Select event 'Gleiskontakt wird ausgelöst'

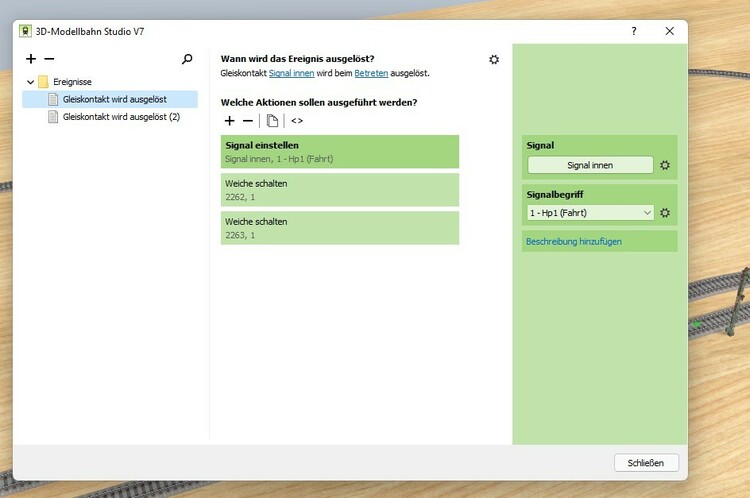tap(110, 100)
